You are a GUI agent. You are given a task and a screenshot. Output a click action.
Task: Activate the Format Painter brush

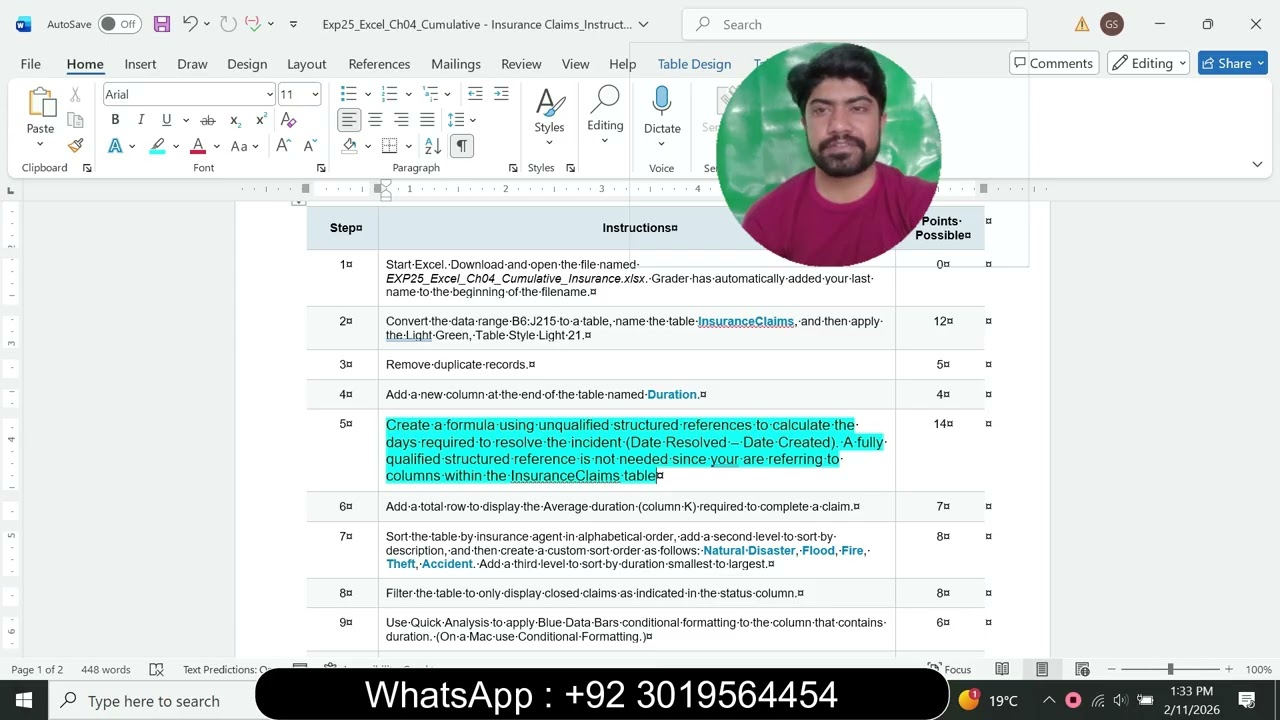click(x=75, y=146)
